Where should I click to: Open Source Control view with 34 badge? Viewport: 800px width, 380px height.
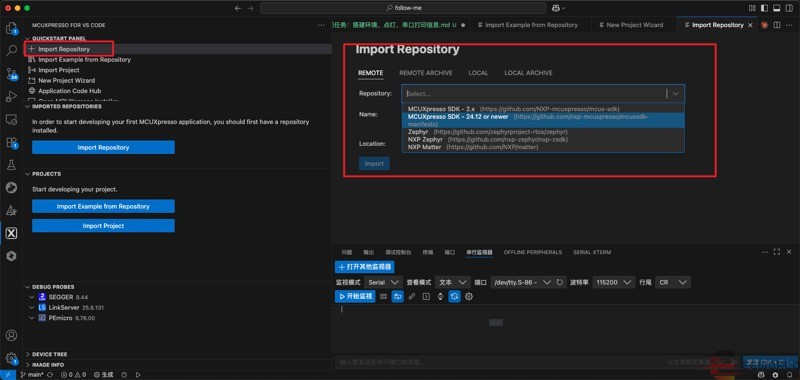click(x=11, y=73)
